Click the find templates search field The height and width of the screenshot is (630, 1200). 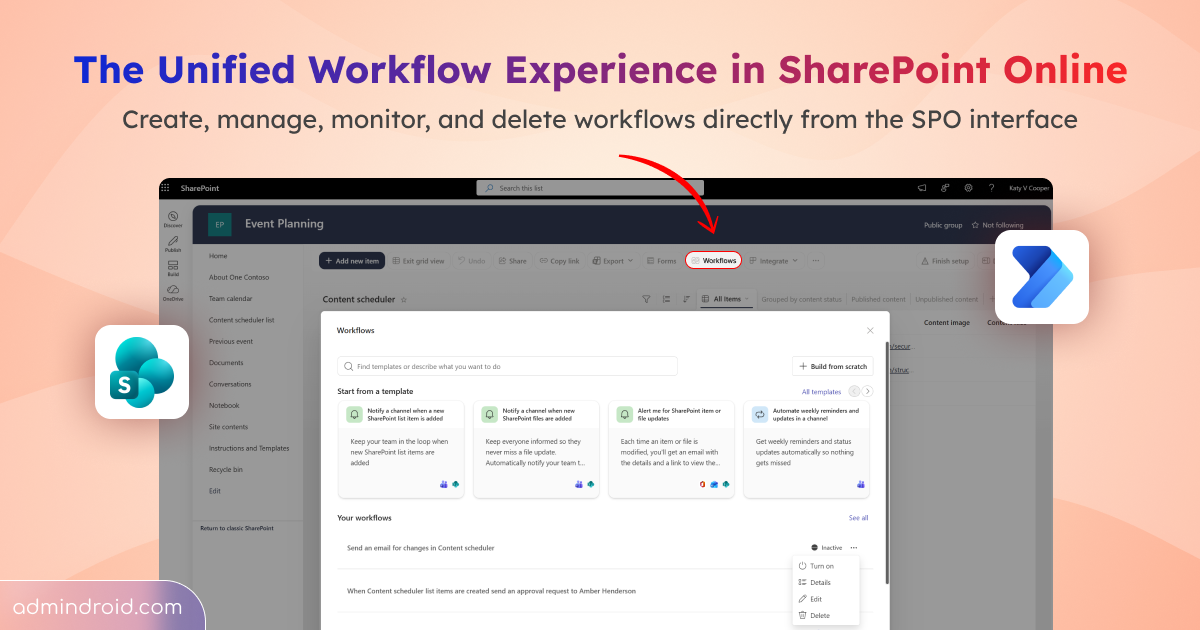(507, 367)
